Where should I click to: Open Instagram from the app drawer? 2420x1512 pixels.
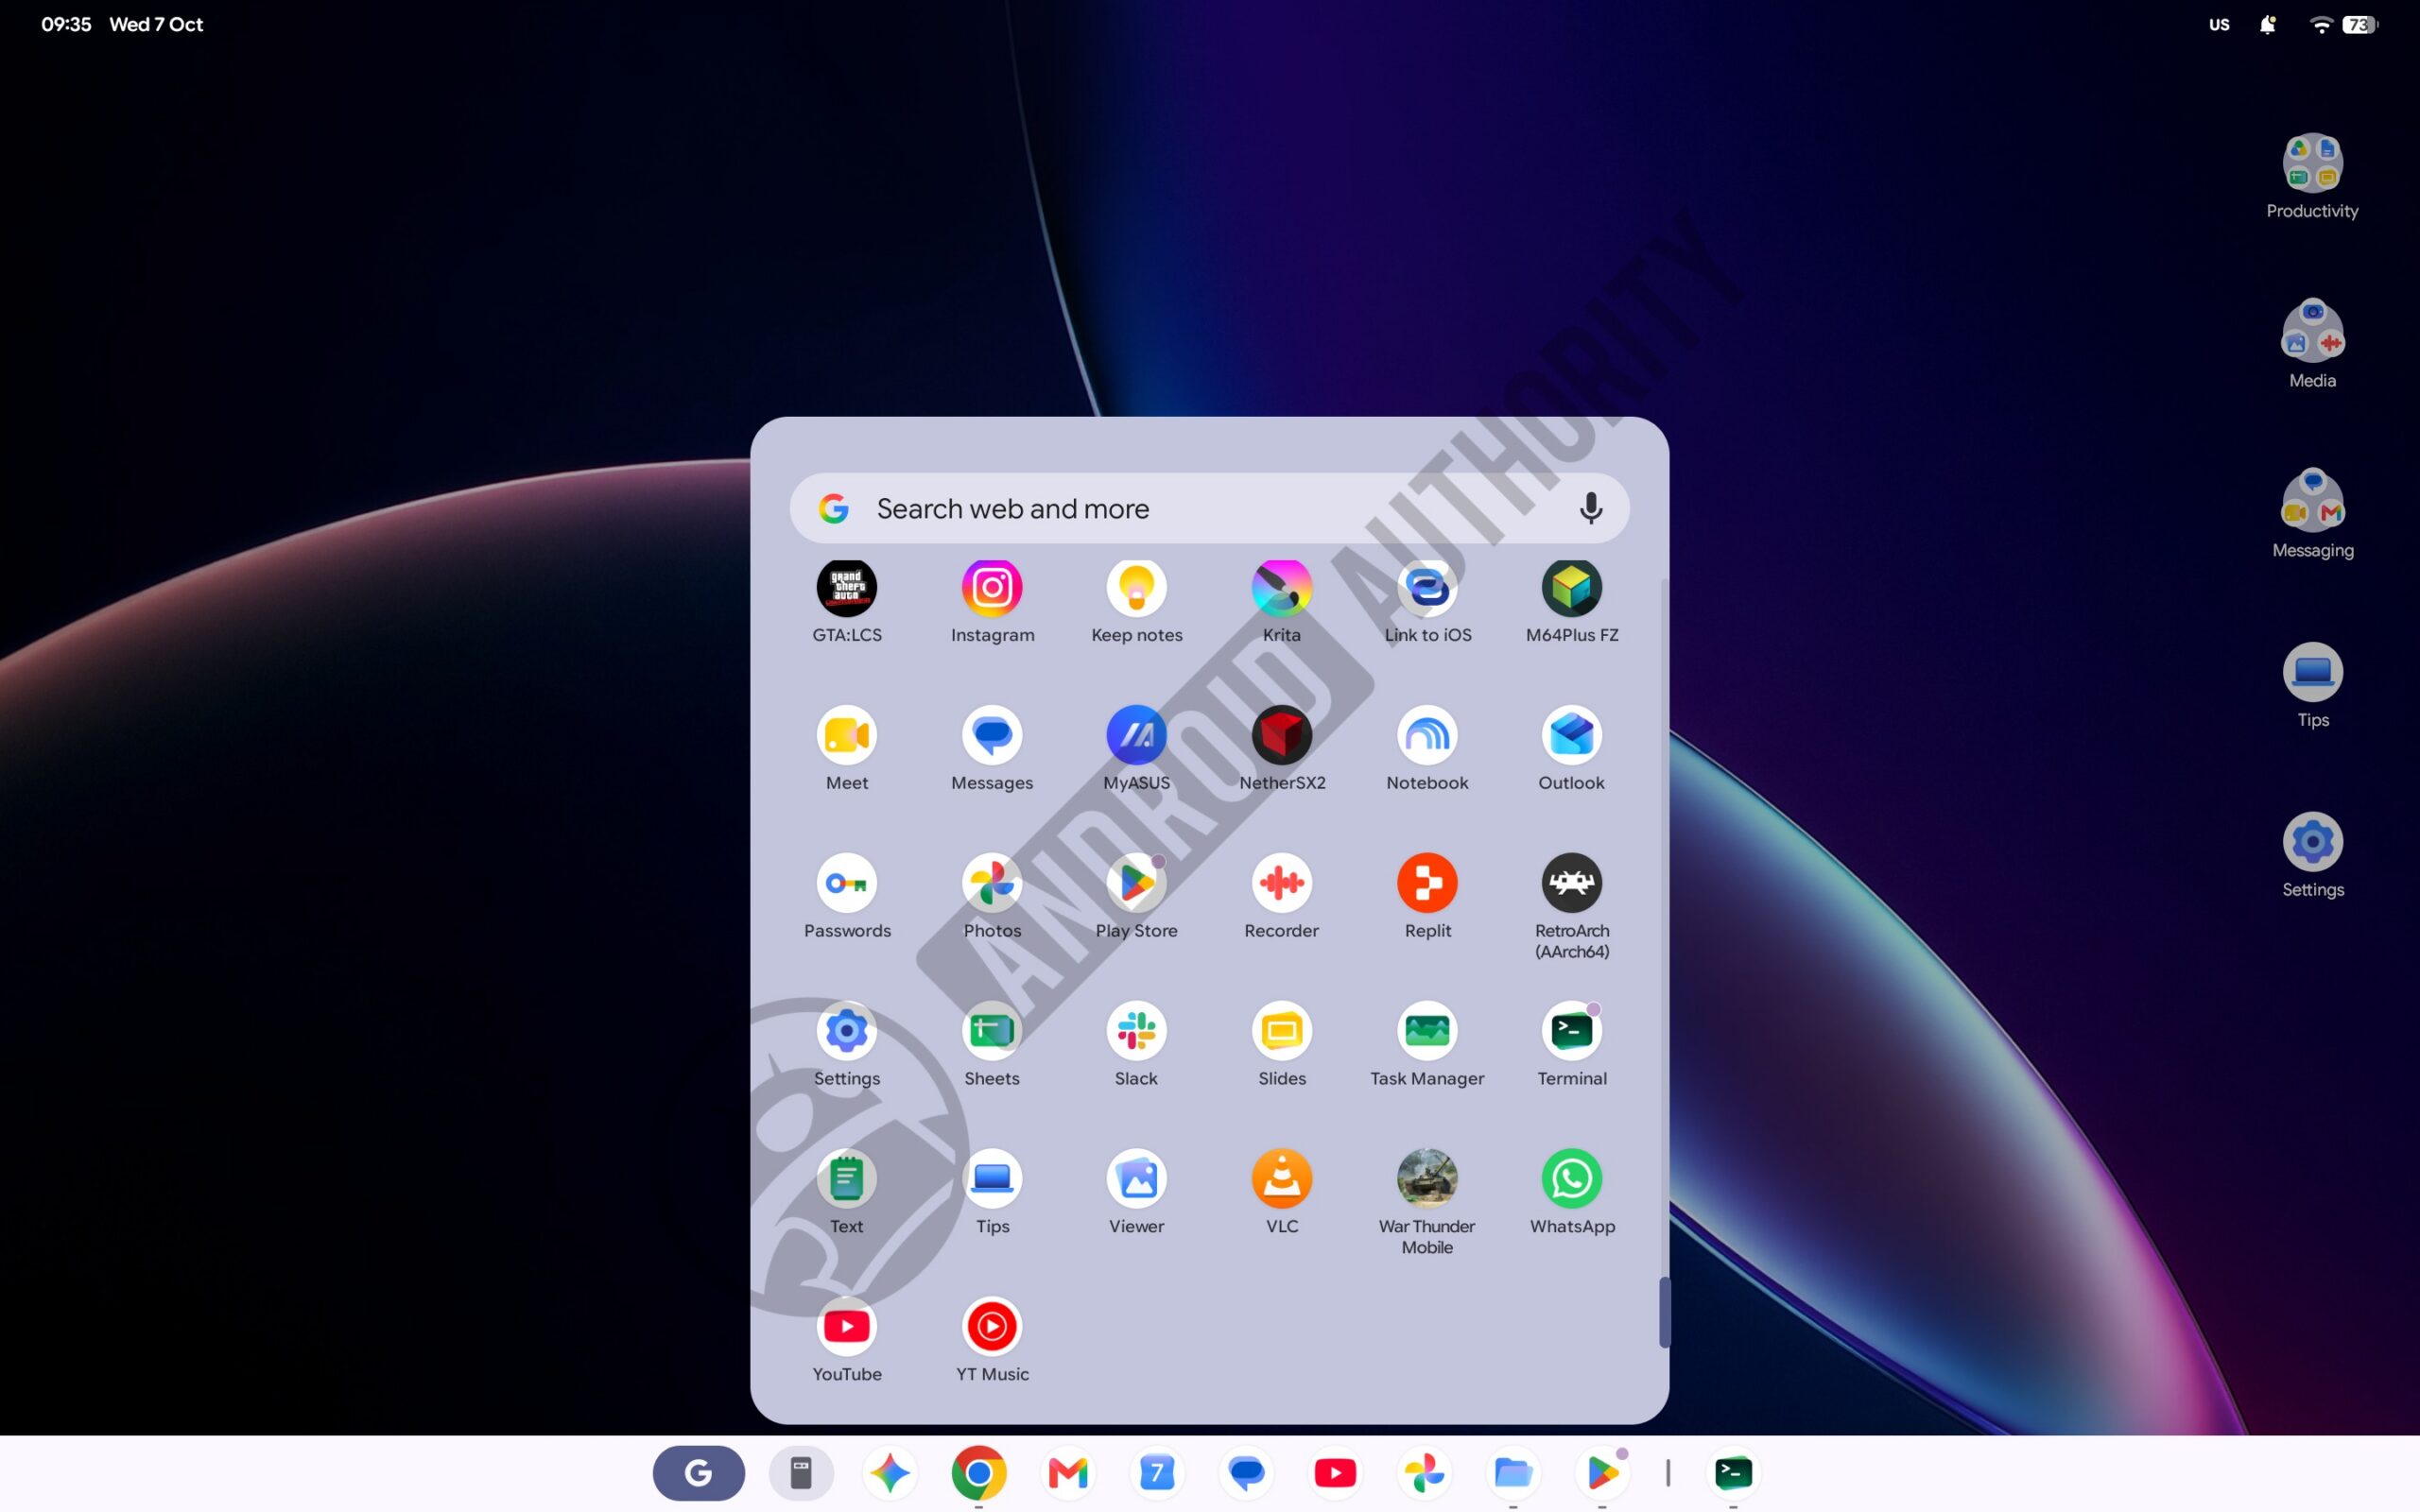991,588
